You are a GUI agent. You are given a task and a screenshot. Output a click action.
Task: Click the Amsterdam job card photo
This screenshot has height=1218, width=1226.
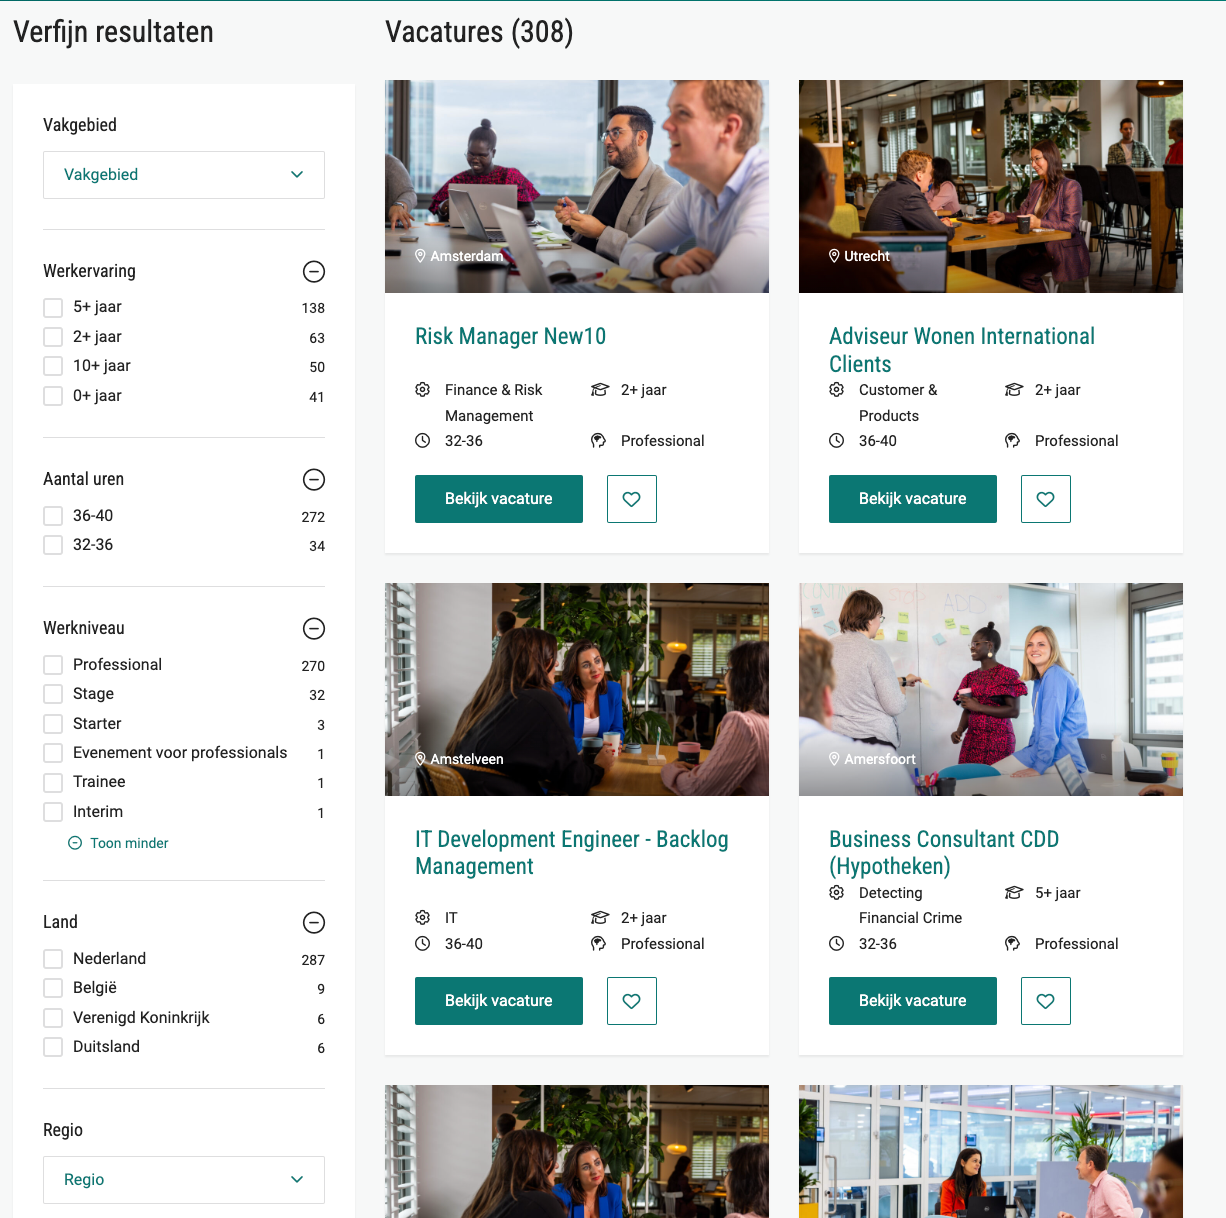[x=577, y=186]
